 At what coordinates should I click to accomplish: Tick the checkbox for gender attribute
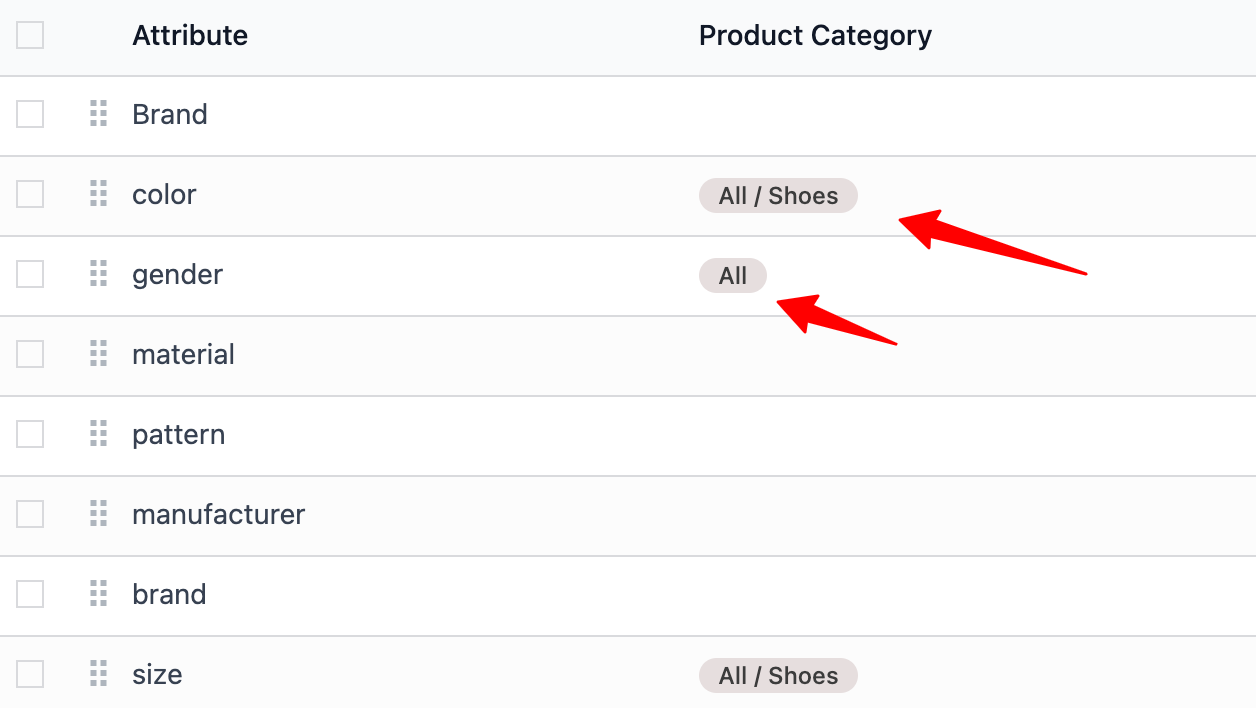30,274
